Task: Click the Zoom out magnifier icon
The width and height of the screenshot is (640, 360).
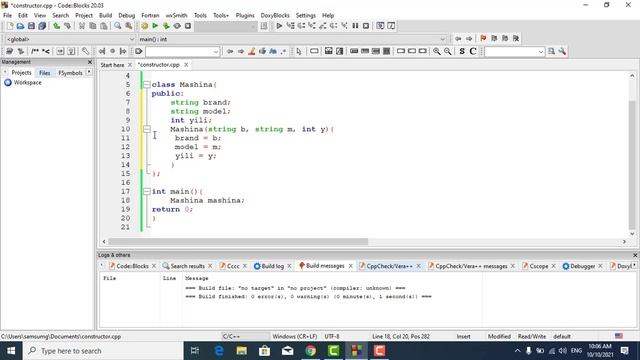Action: [448, 51]
